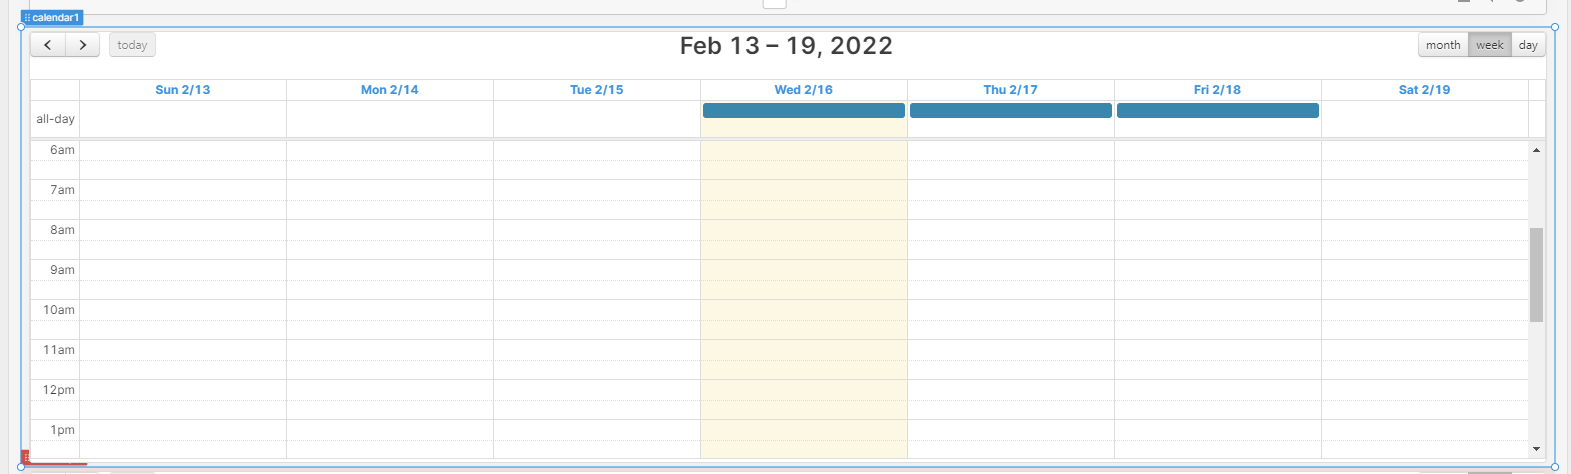Open the Sun 2/13 day header link

point(183,90)
